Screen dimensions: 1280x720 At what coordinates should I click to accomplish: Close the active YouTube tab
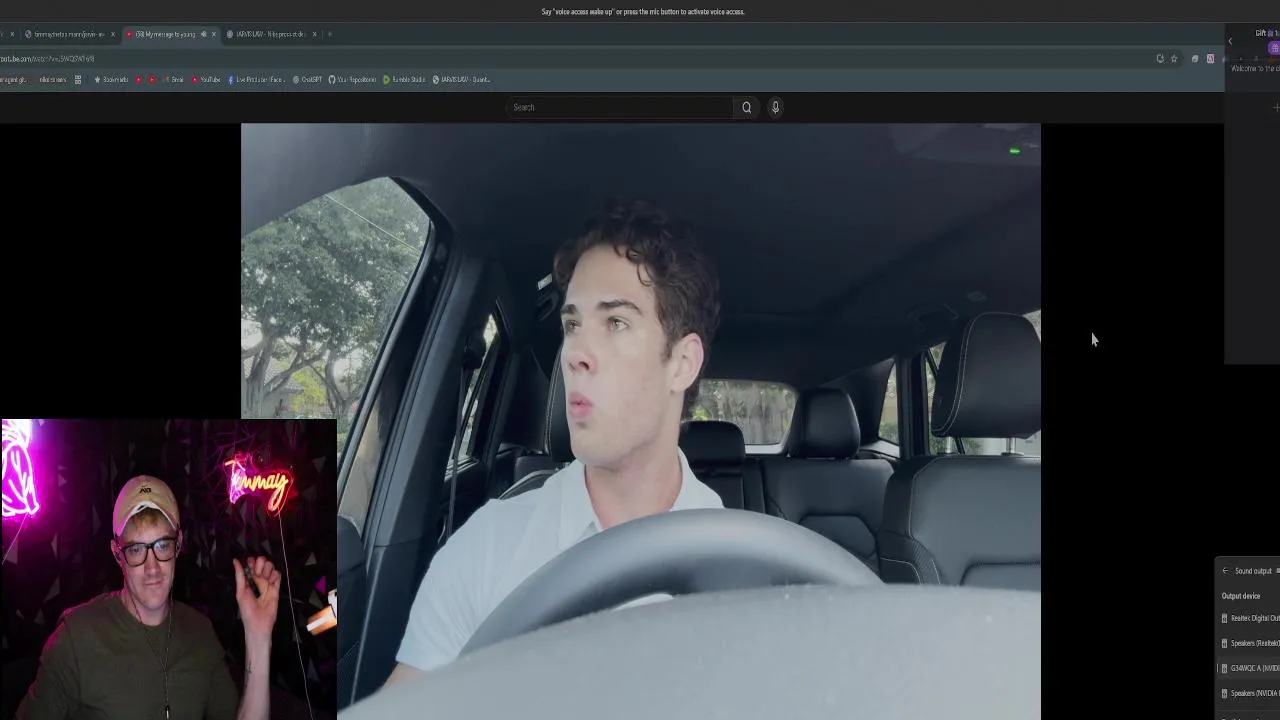coord(213,34)
